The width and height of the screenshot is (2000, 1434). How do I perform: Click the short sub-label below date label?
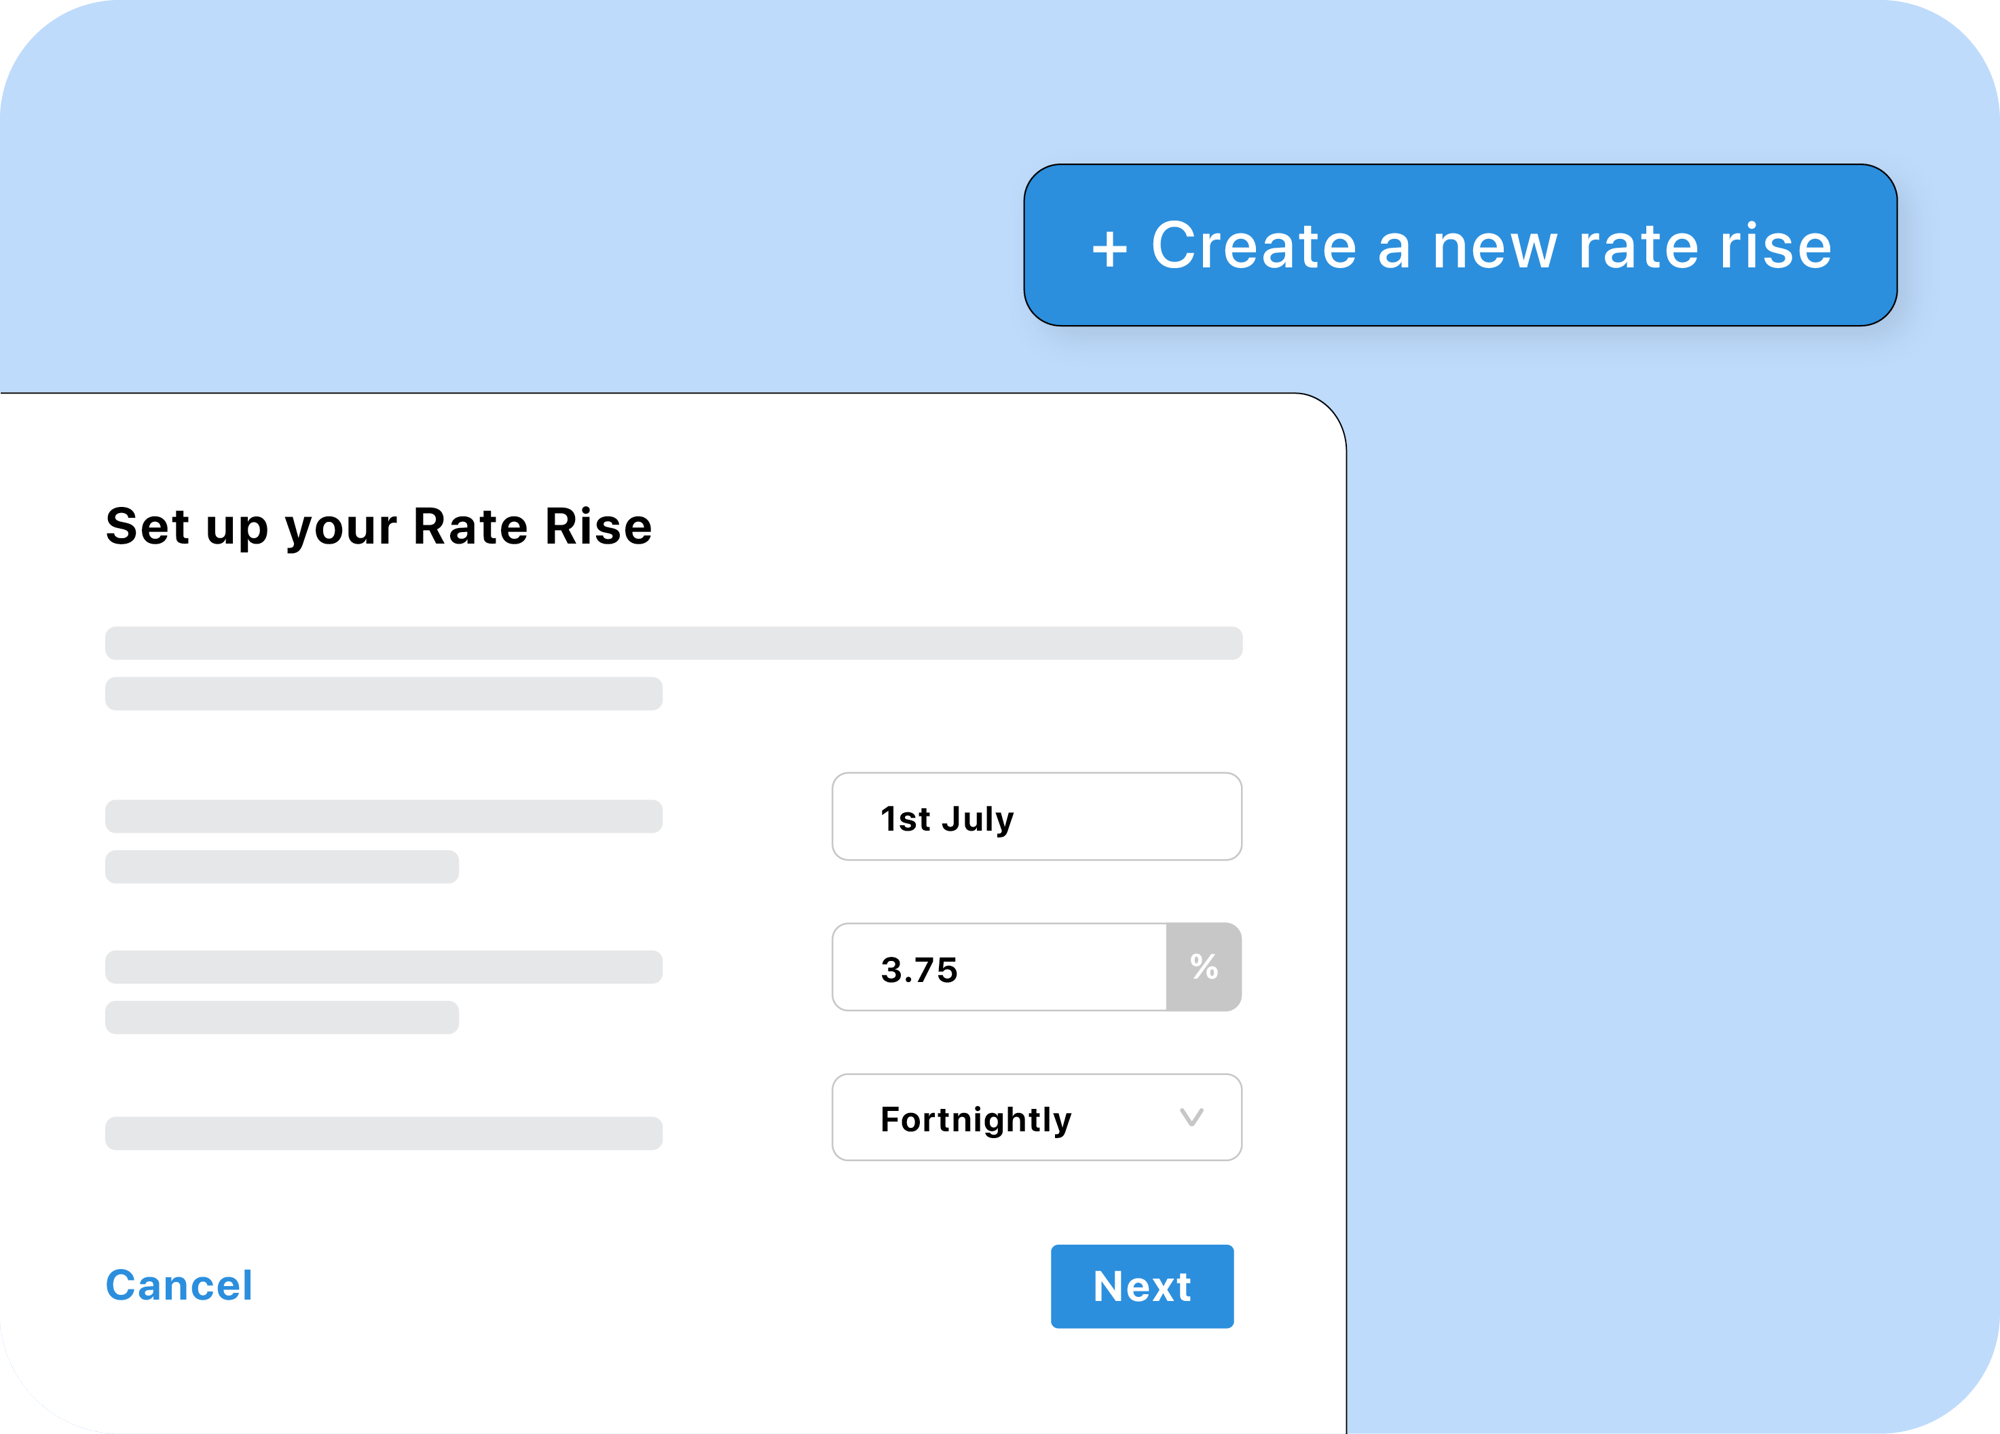[282, 867]
